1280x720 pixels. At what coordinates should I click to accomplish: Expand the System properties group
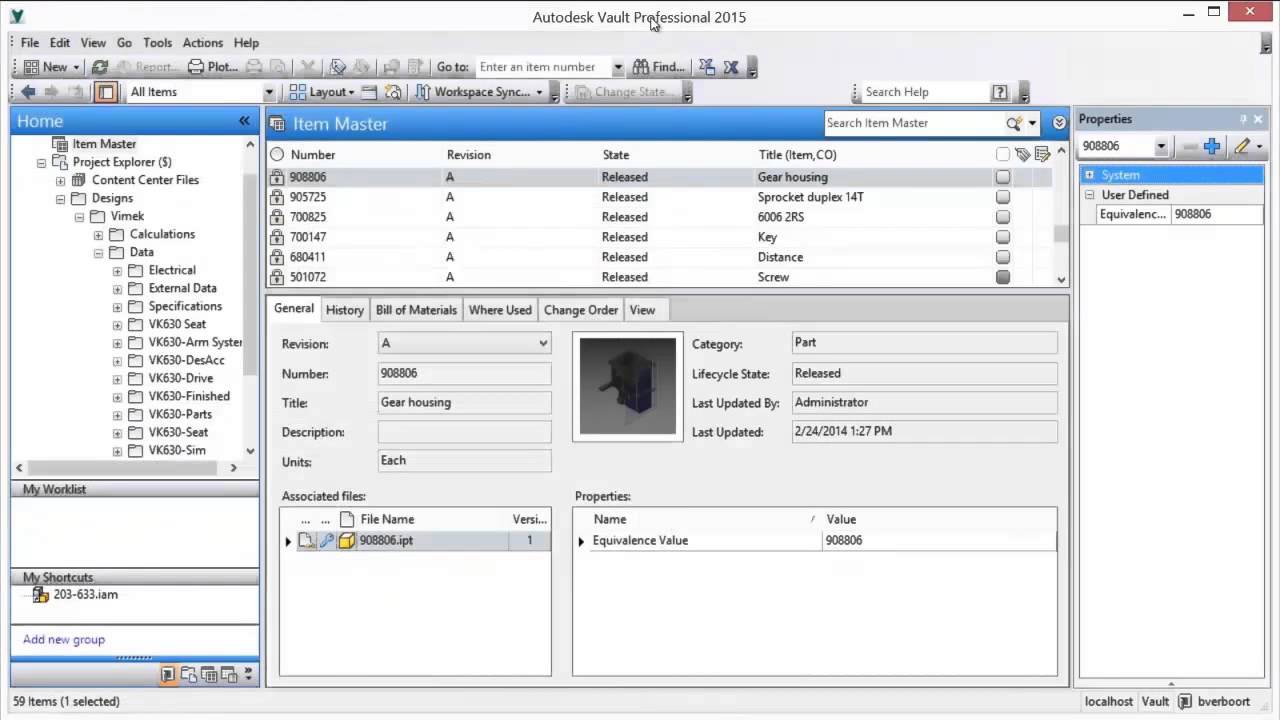pyautogui.click(x=1089, y=175)
